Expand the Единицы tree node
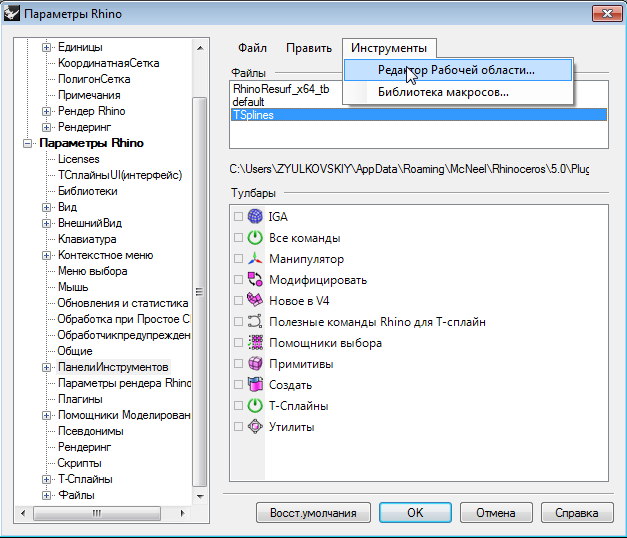Viewport: 627px width, 538px height. pos(46,47)
